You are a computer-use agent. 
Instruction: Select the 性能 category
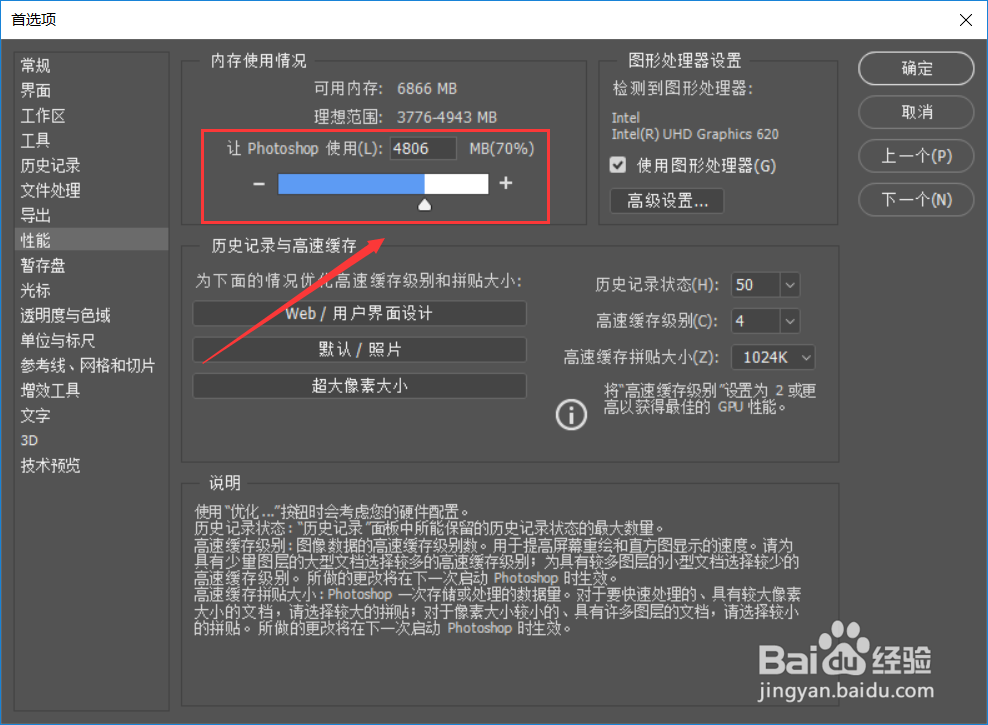pos(91,240)
